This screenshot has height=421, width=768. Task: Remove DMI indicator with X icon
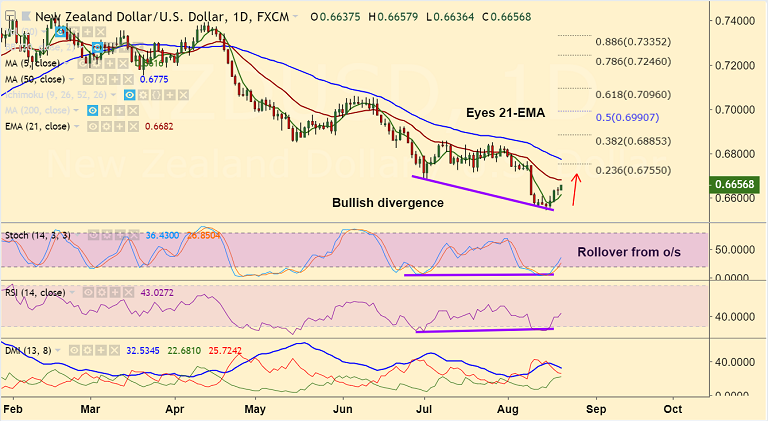coord(114,351)
